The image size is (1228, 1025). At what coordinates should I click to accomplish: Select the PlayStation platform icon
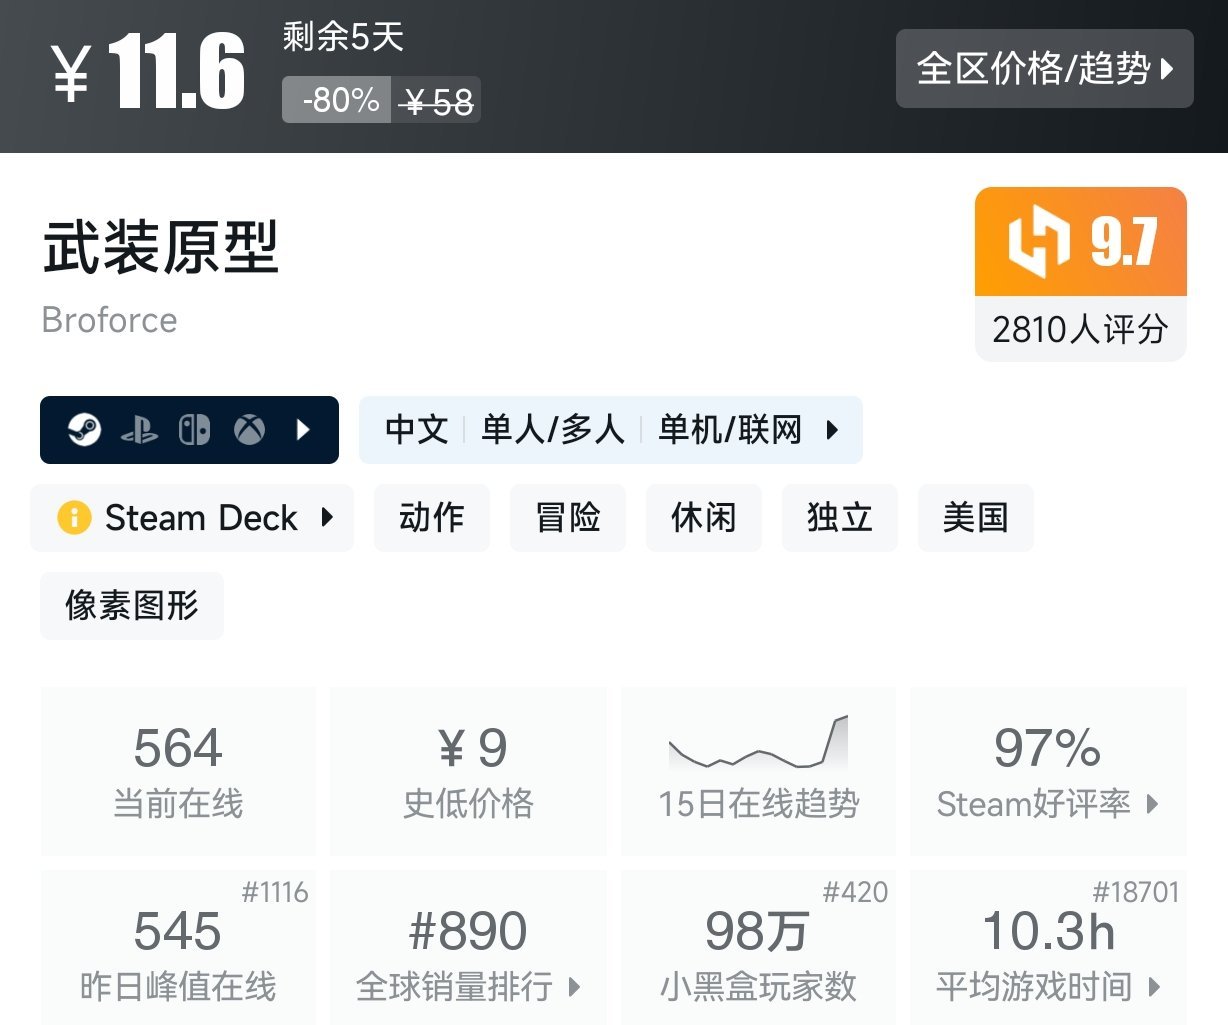[x=141, y=430]
